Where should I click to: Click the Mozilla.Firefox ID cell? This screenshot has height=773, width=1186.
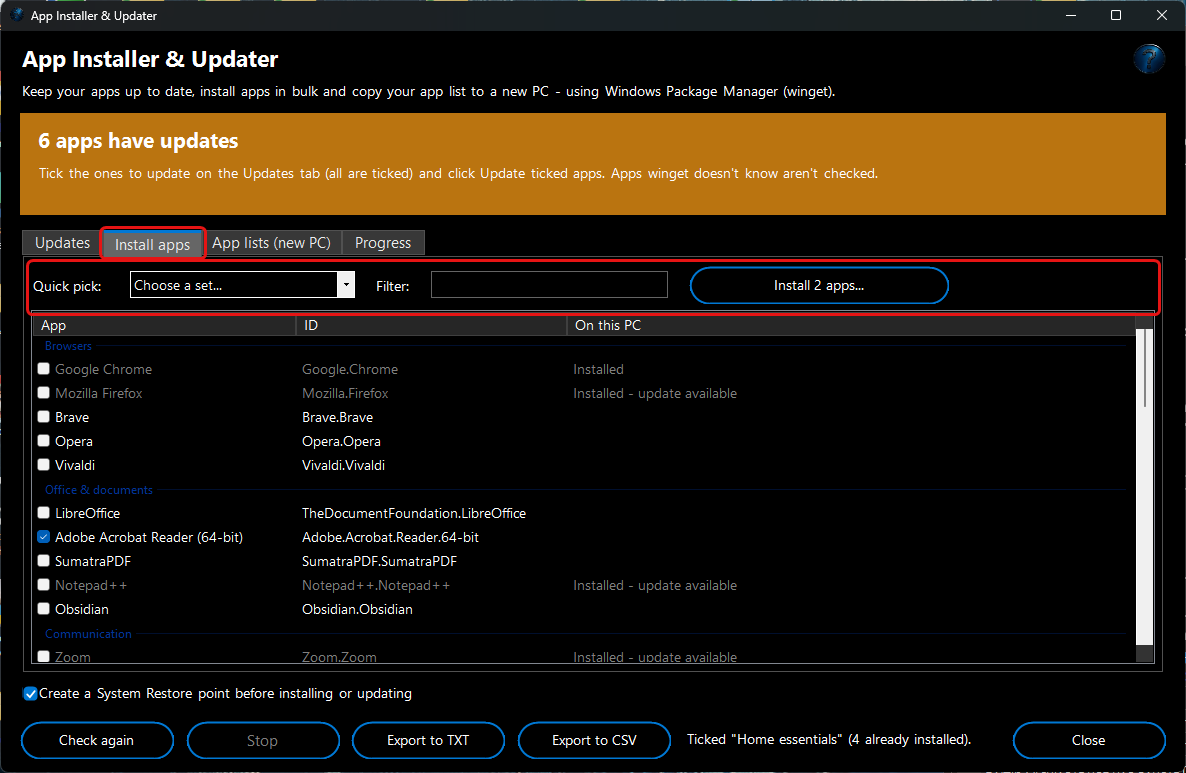pos(345,393)
